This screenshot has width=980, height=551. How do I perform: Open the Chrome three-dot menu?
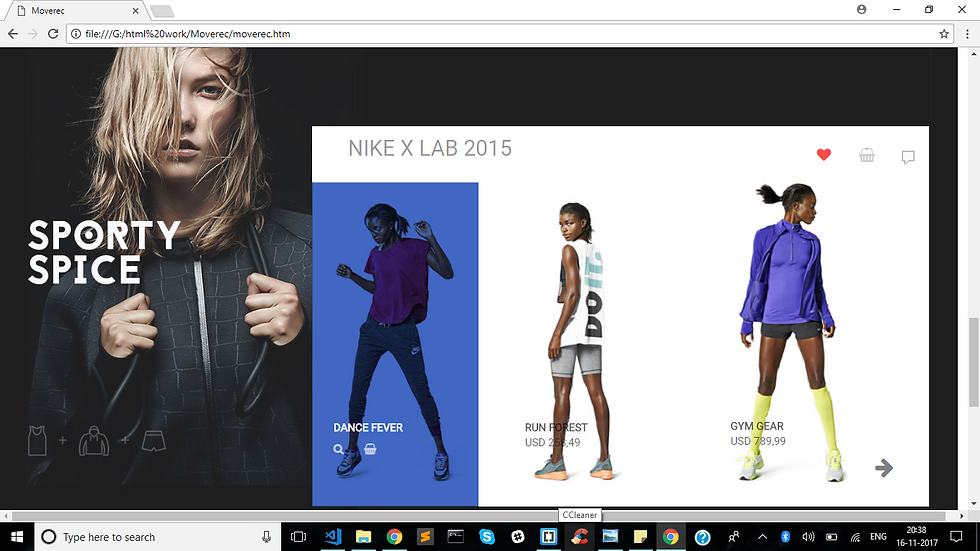(x=968, y=34)
